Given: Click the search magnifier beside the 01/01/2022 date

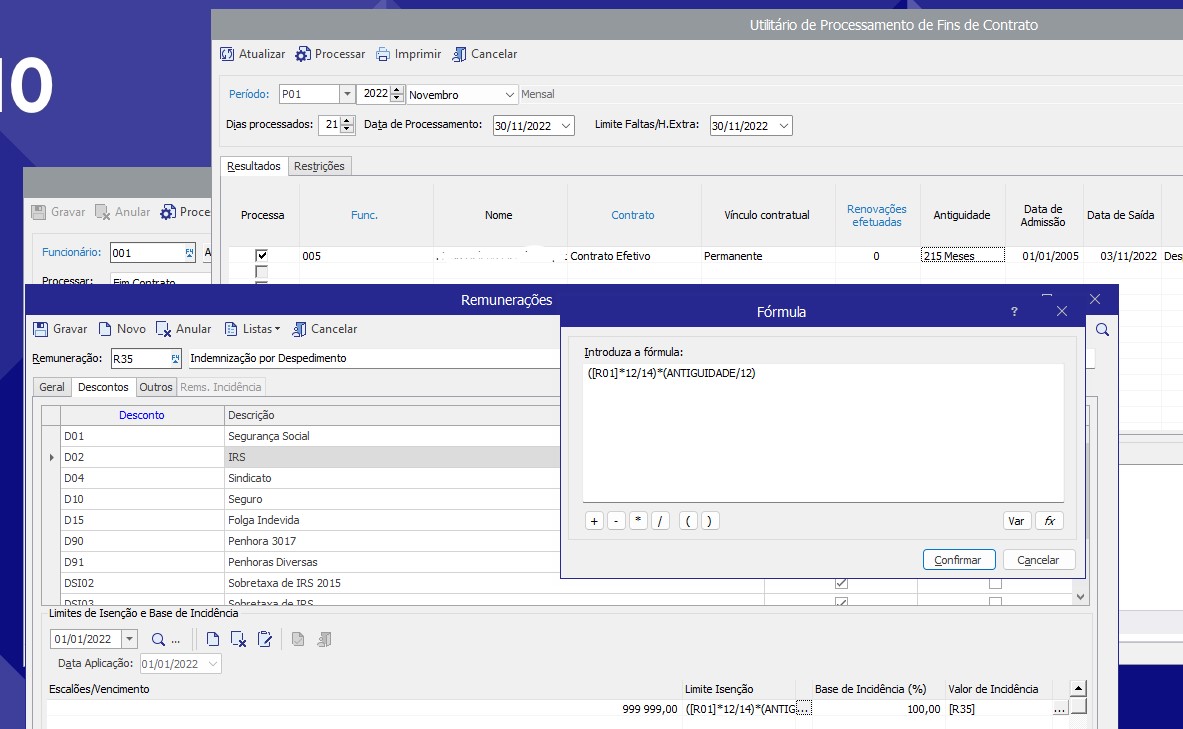Looking at the screenshot, I should pyautogui.click(x=158, y=639).
